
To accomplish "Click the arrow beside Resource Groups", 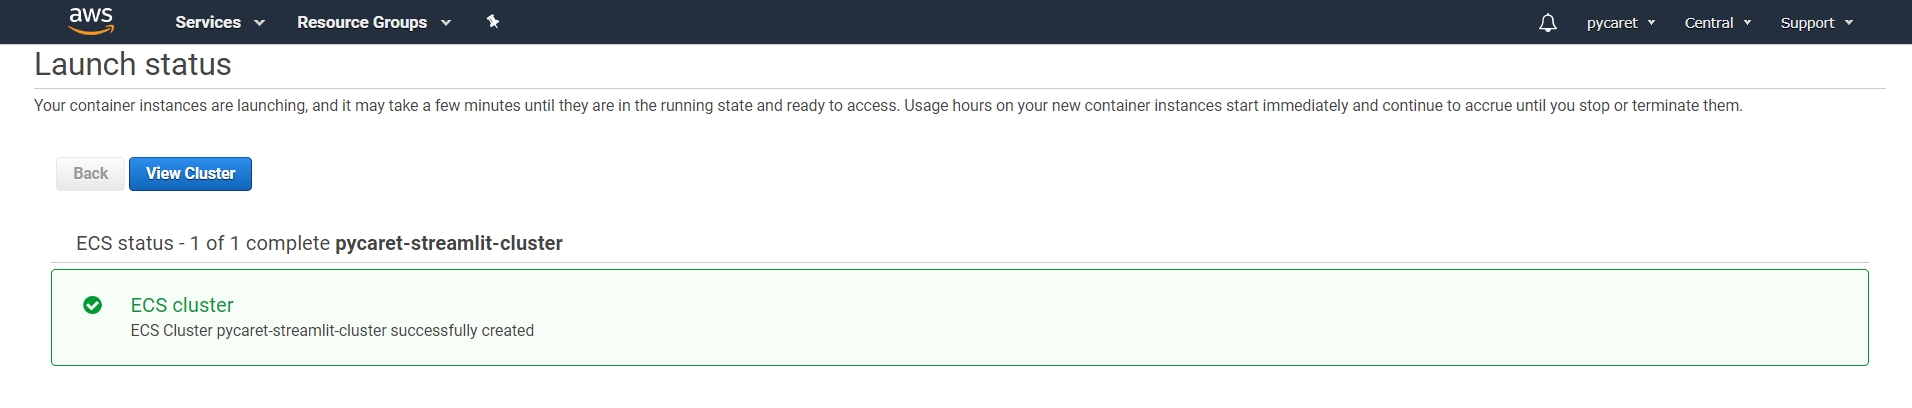I will 446,23.
